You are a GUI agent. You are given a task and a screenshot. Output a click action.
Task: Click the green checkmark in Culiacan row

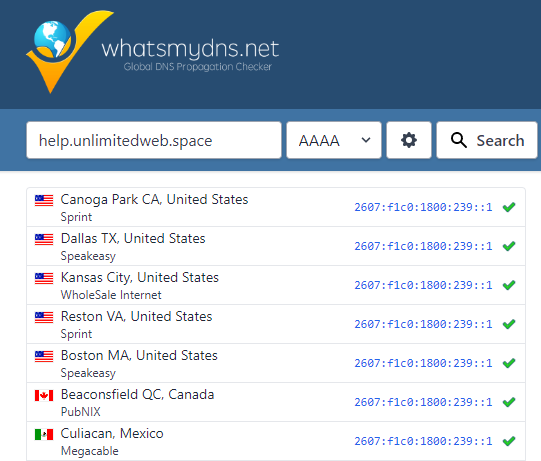coord(509,441)
